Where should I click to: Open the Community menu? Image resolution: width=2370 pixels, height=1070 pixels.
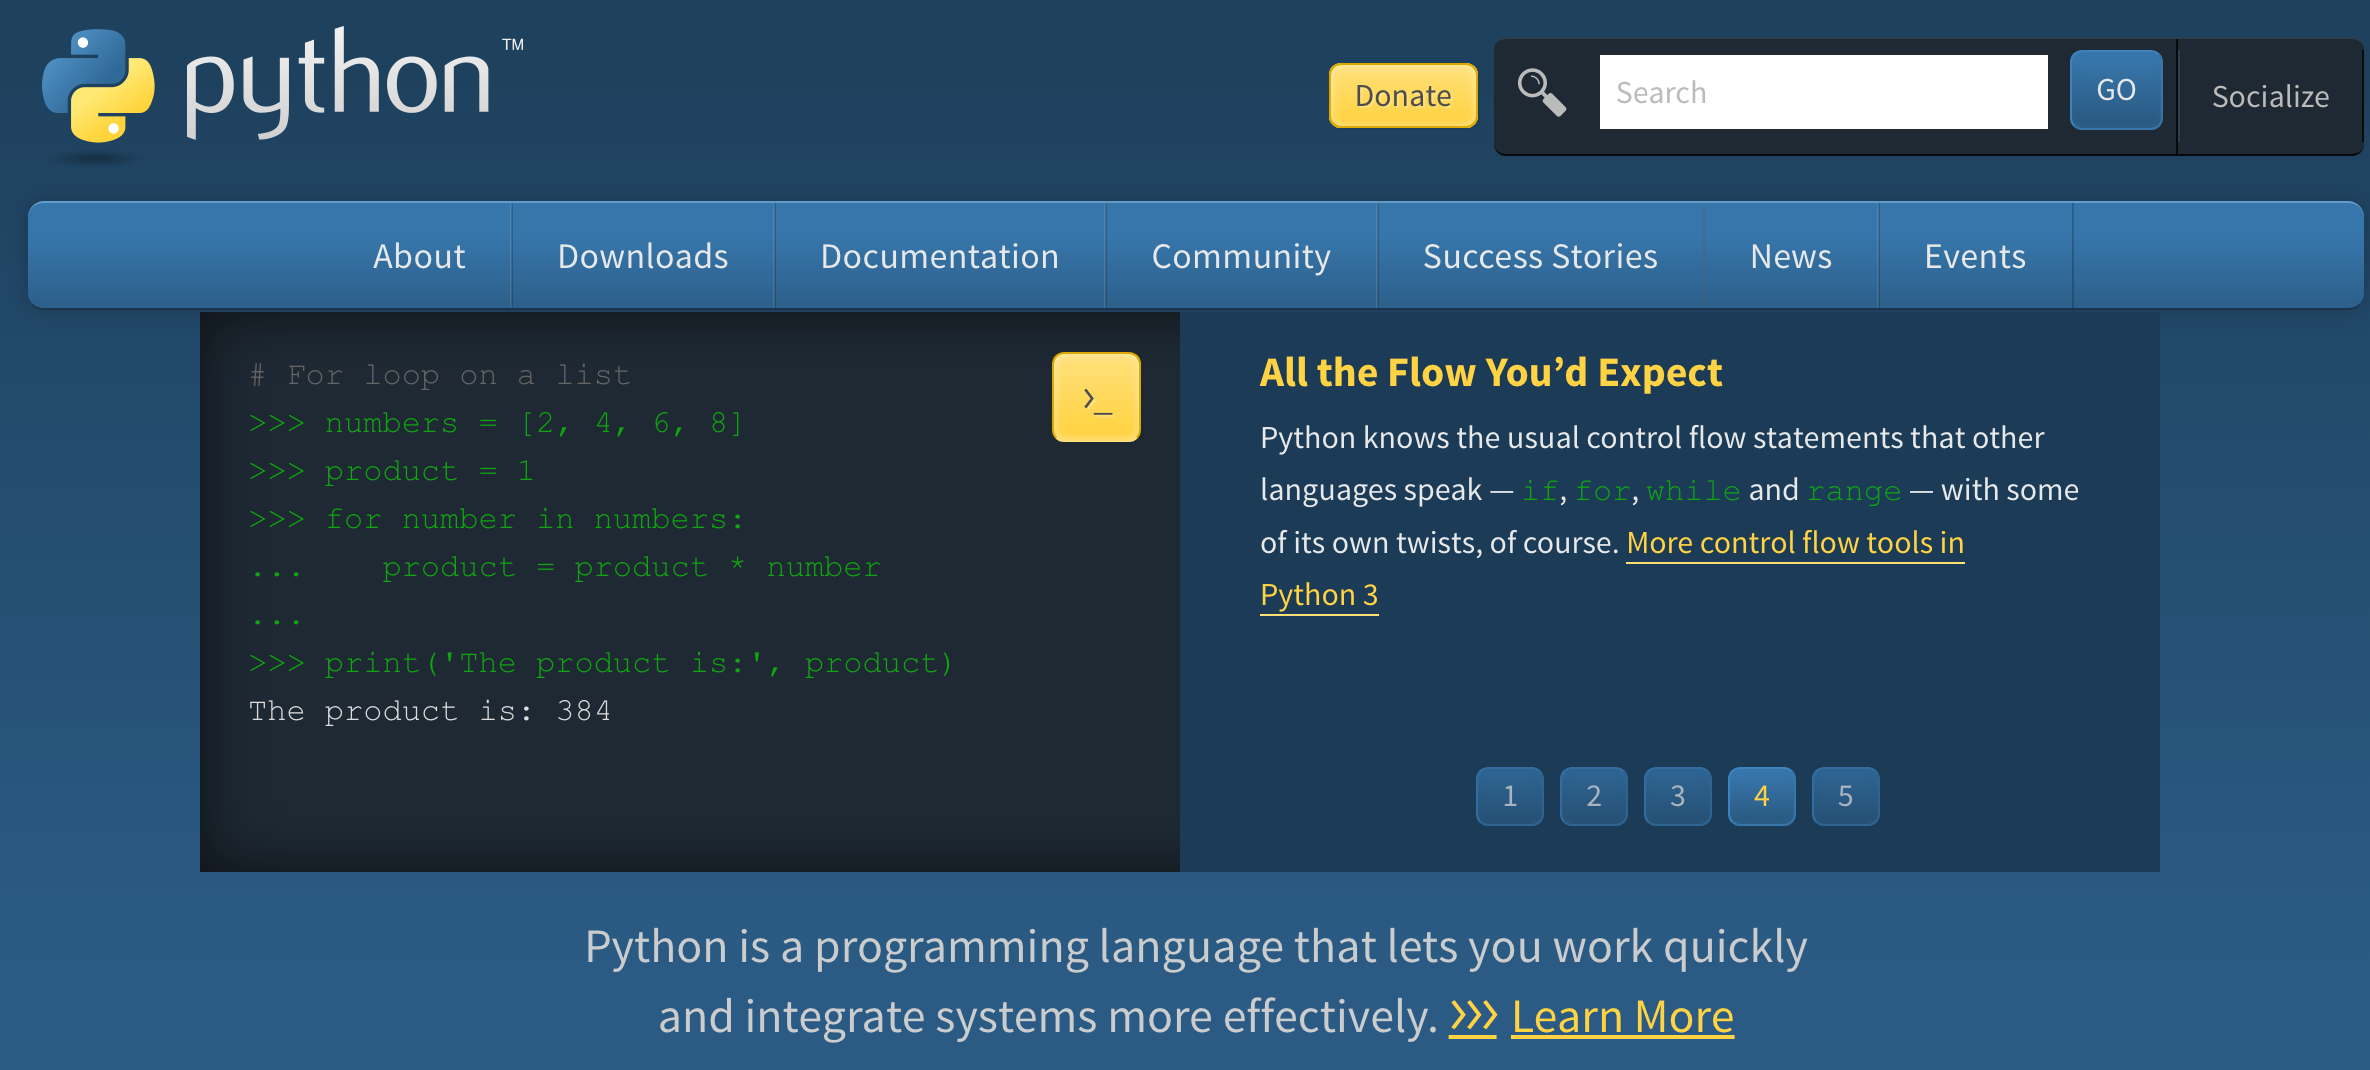[1241, 256]
